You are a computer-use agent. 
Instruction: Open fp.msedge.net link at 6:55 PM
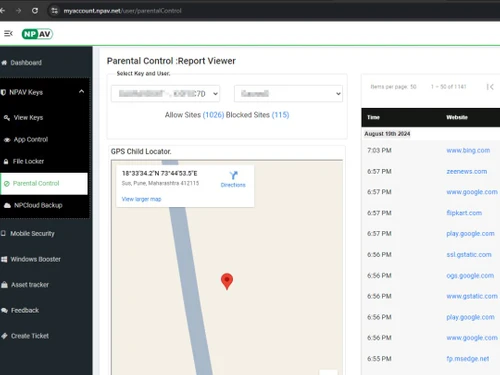468,359
